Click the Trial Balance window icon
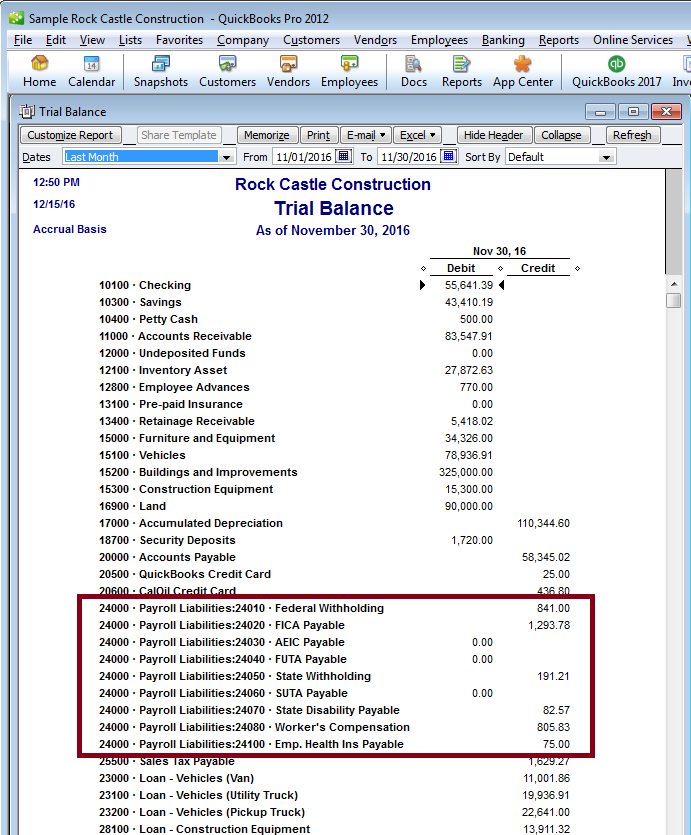The width and height of the screenshot is (691, 835). [27, 111]
